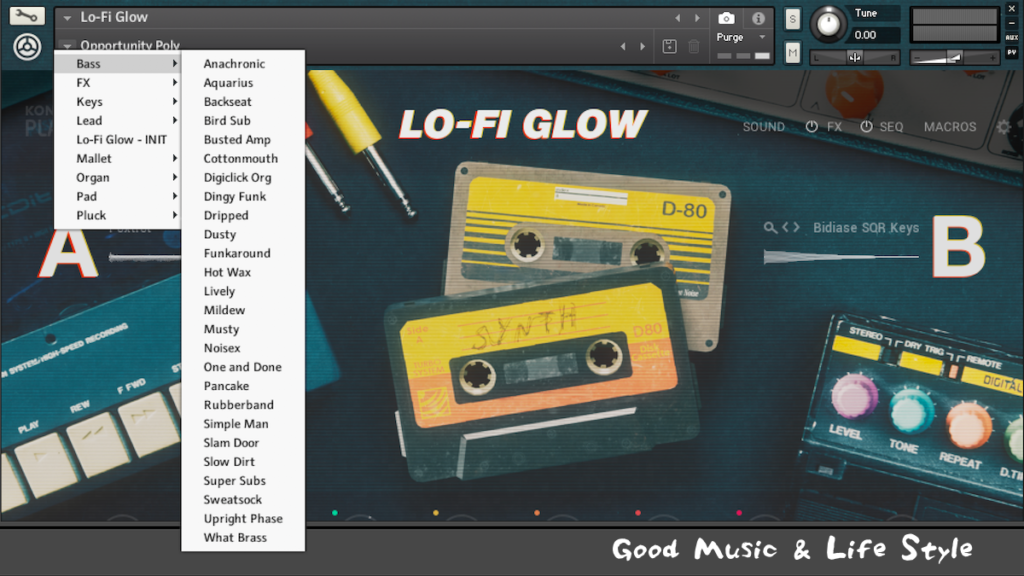Open the instrument info icon
Screen dimensions: 1024x576
[x=758, y=18]
